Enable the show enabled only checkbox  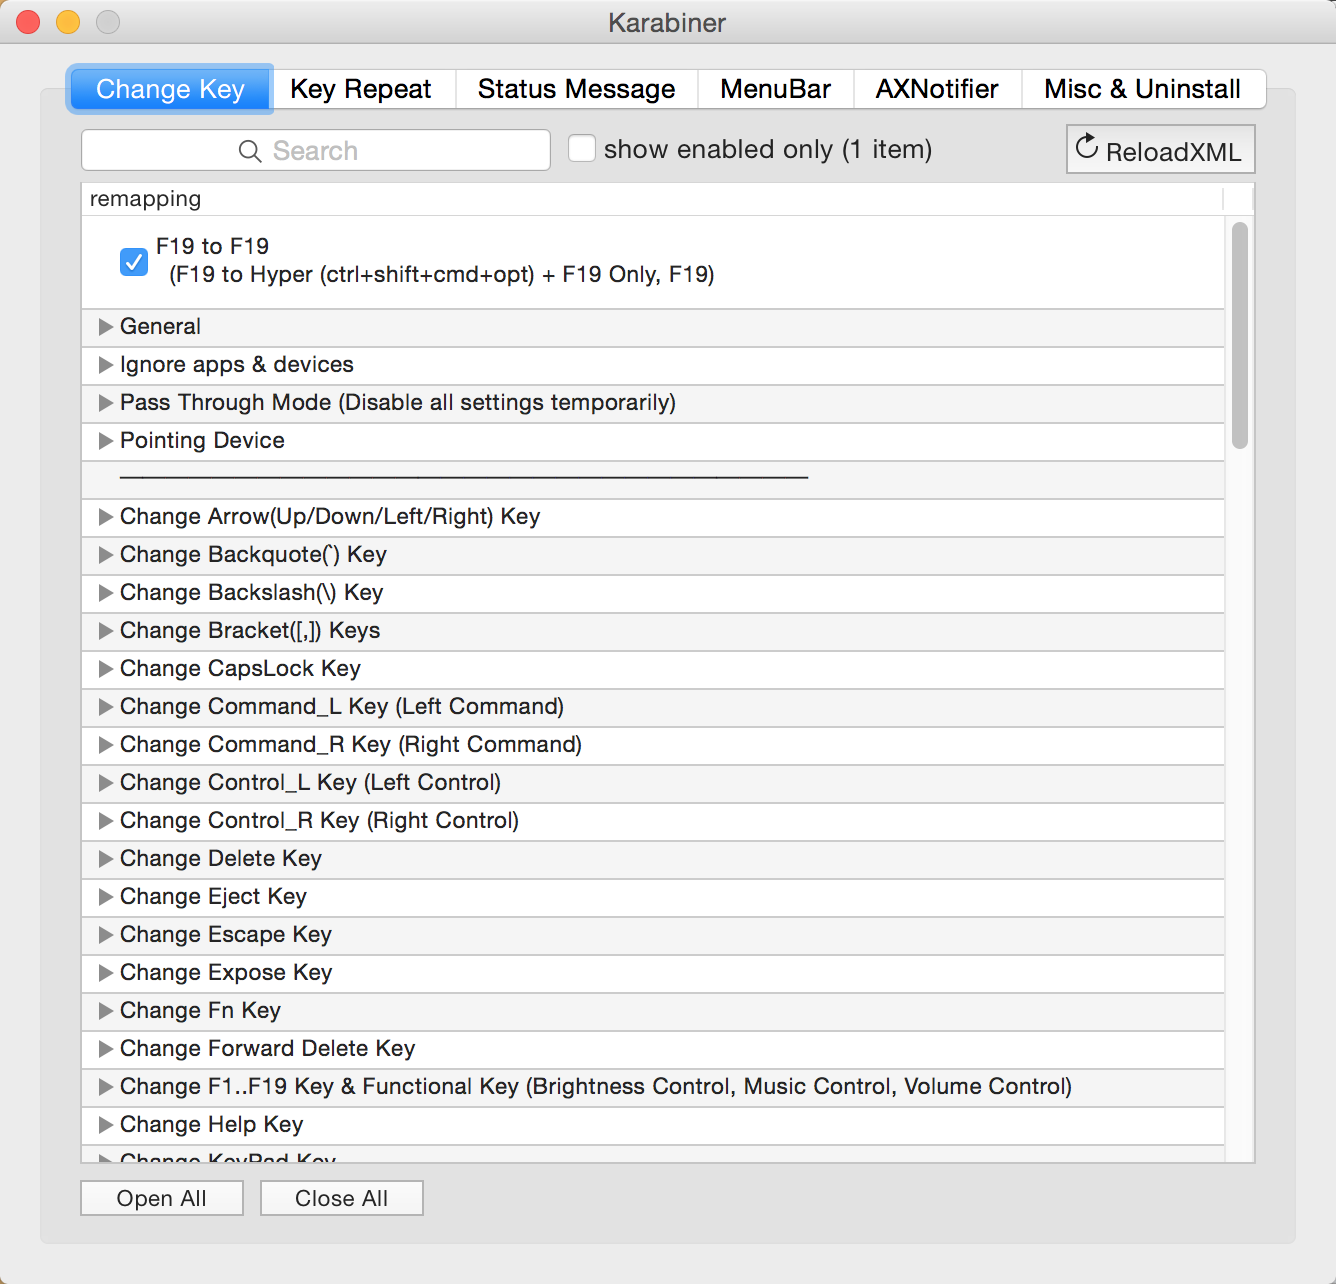coord(582,148)
